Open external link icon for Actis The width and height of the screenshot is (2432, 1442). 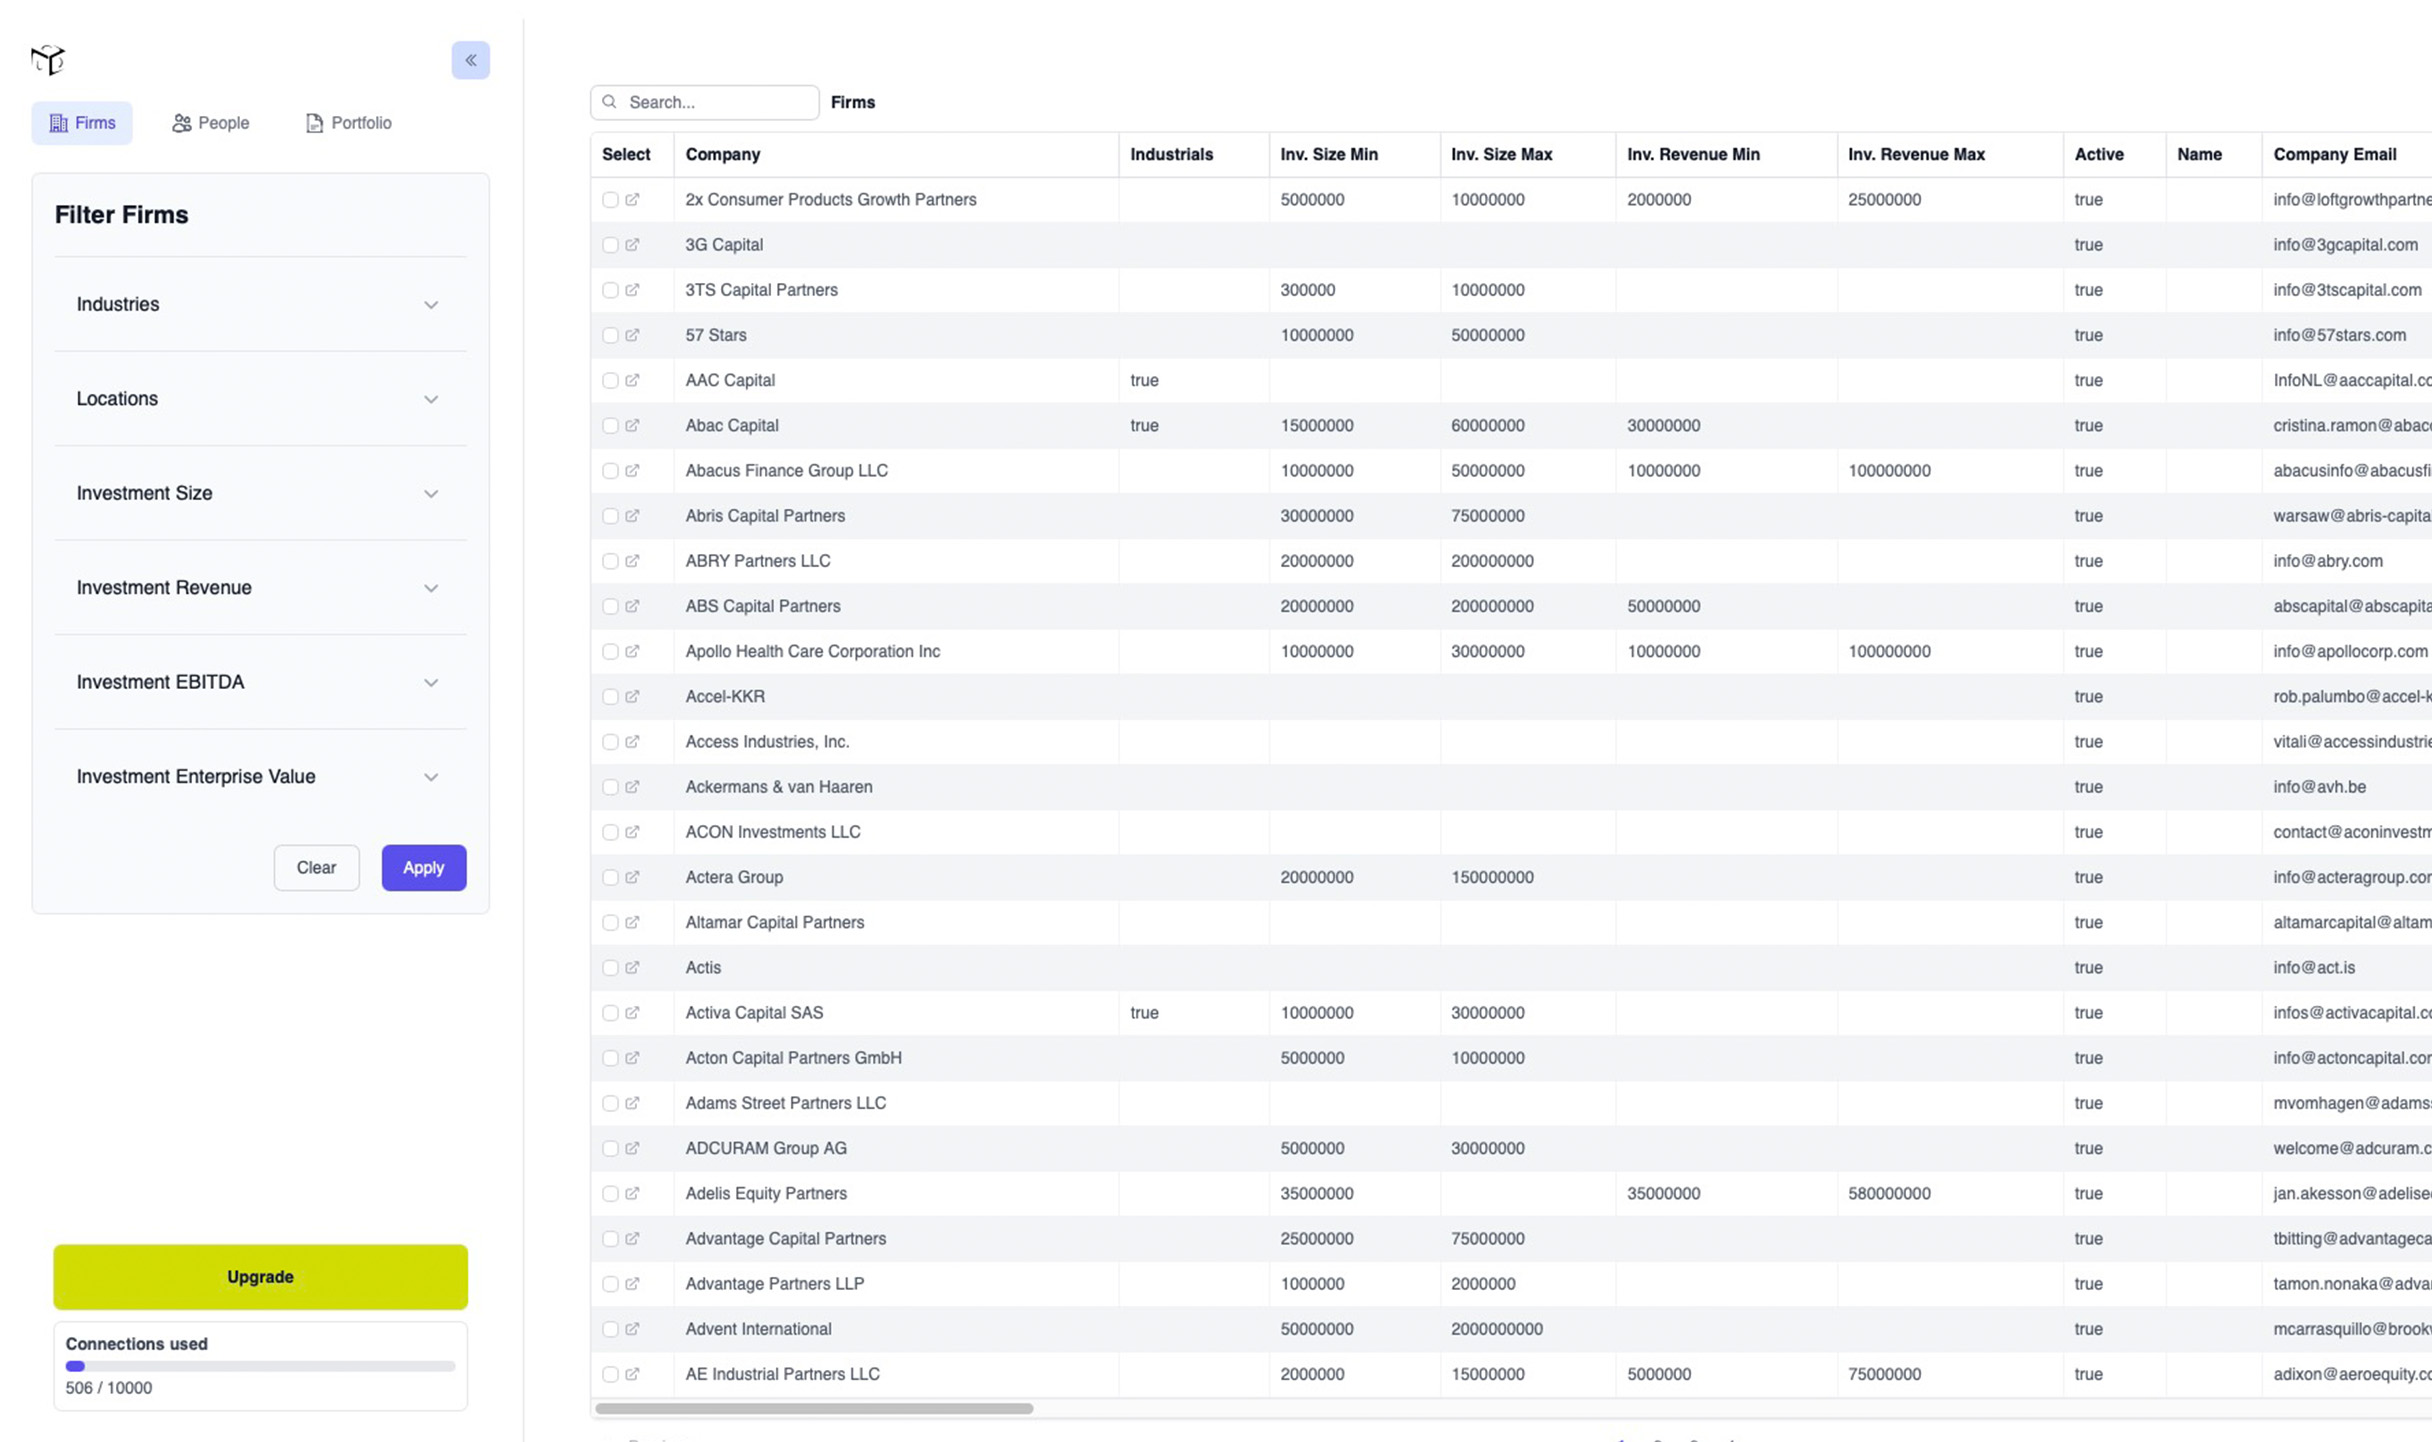point(632,967)
